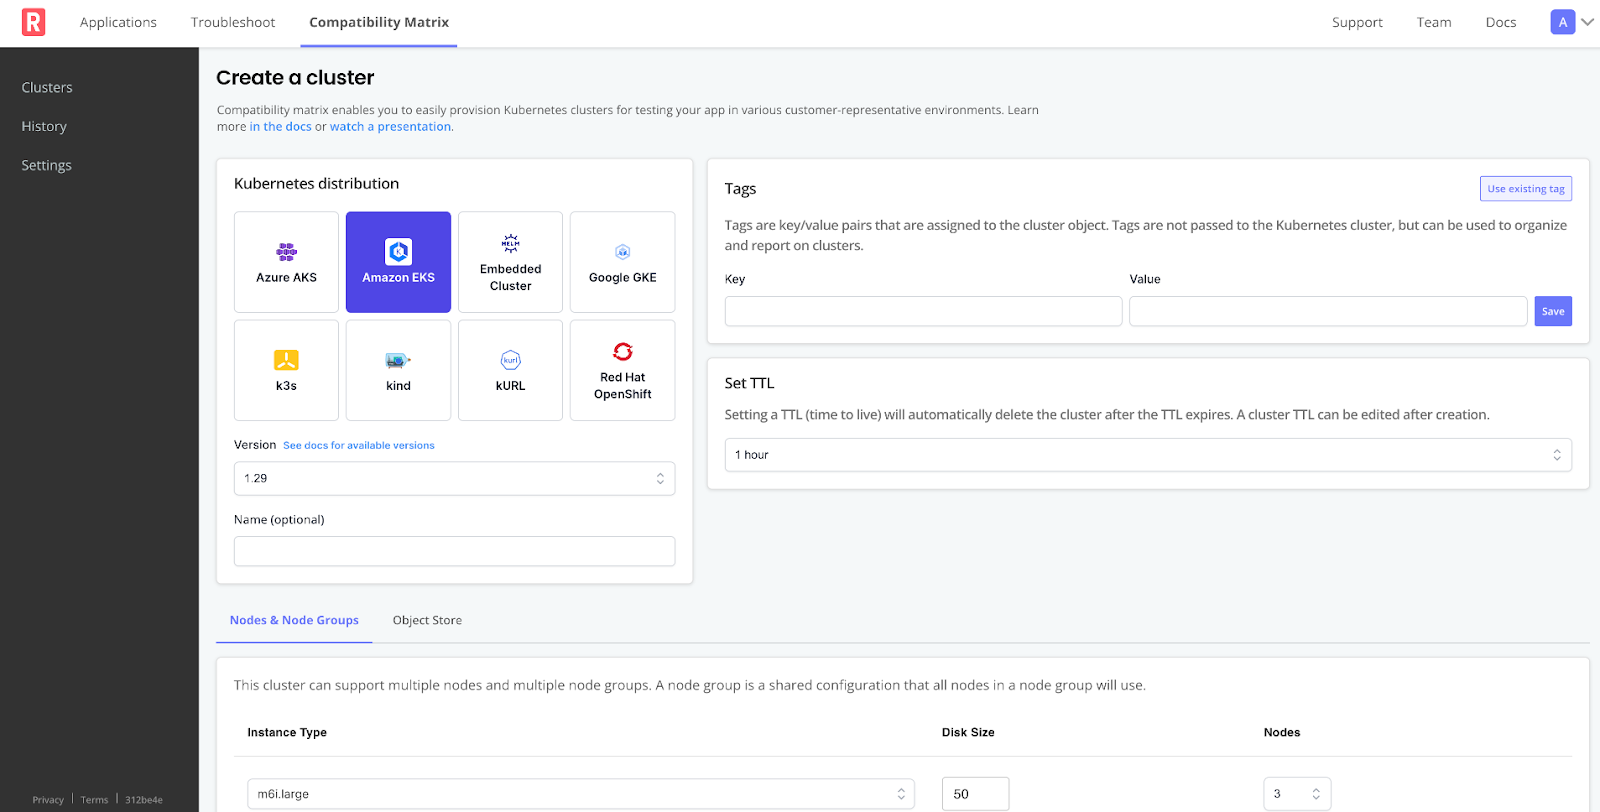Choose the kURL distribution tile
The height and width of the screenshot is (812, 1600).
coord(510,370)
